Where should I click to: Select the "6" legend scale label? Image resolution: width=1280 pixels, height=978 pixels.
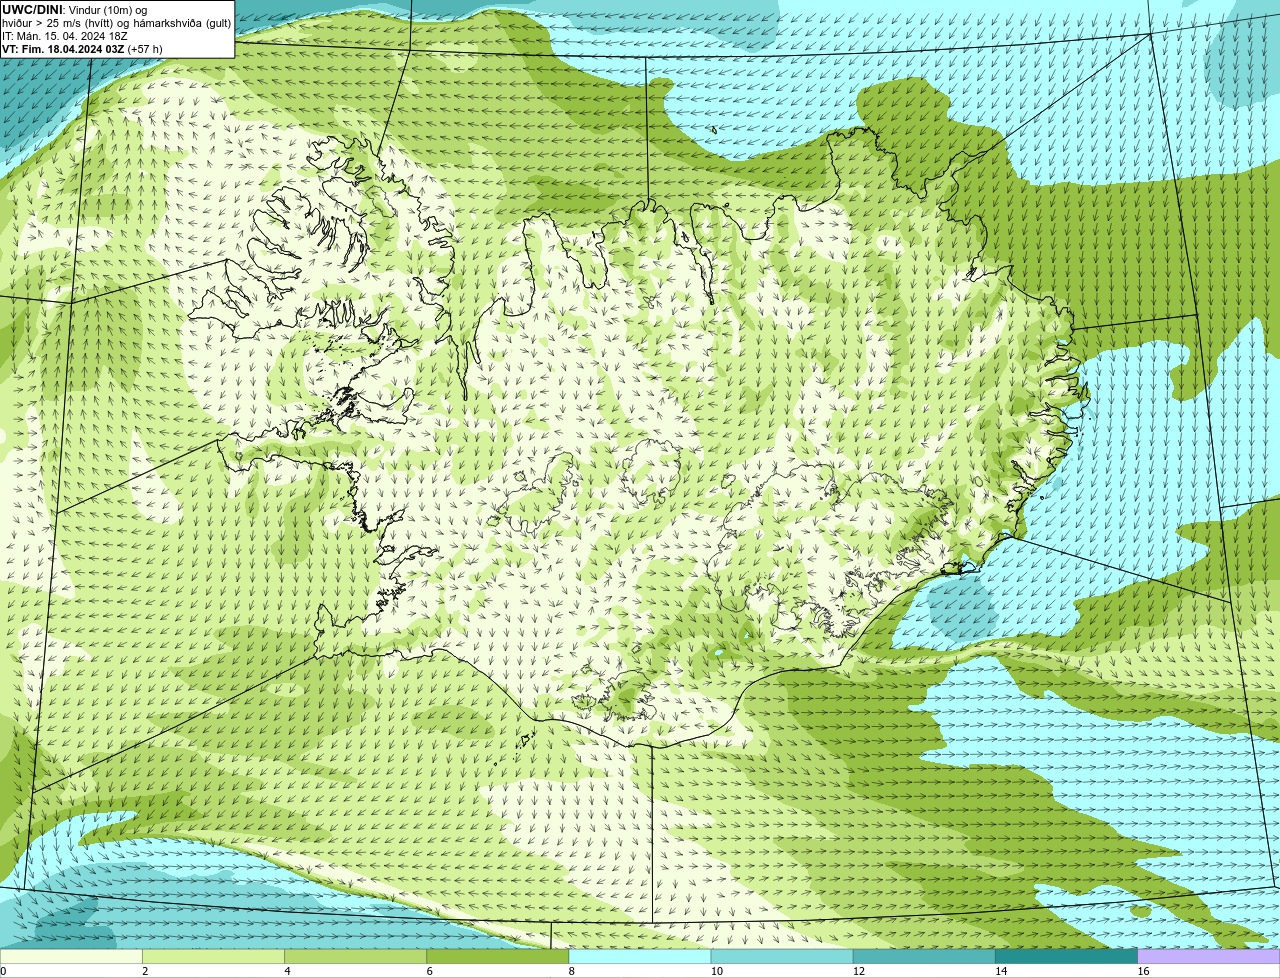coord(430,971)
